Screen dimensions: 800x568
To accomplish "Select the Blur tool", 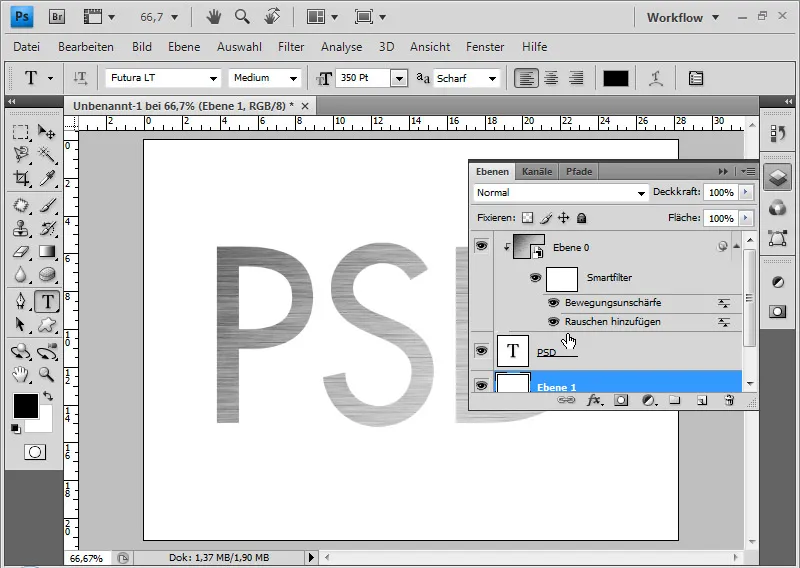I will [x=20, y=275].
